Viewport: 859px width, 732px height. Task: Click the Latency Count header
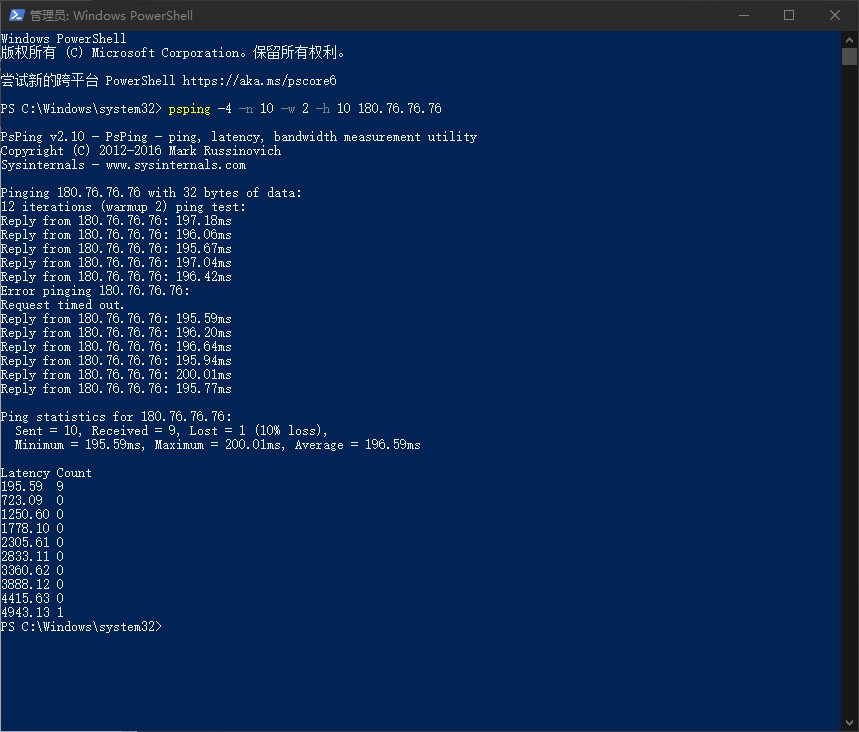(x=46, y=472)
